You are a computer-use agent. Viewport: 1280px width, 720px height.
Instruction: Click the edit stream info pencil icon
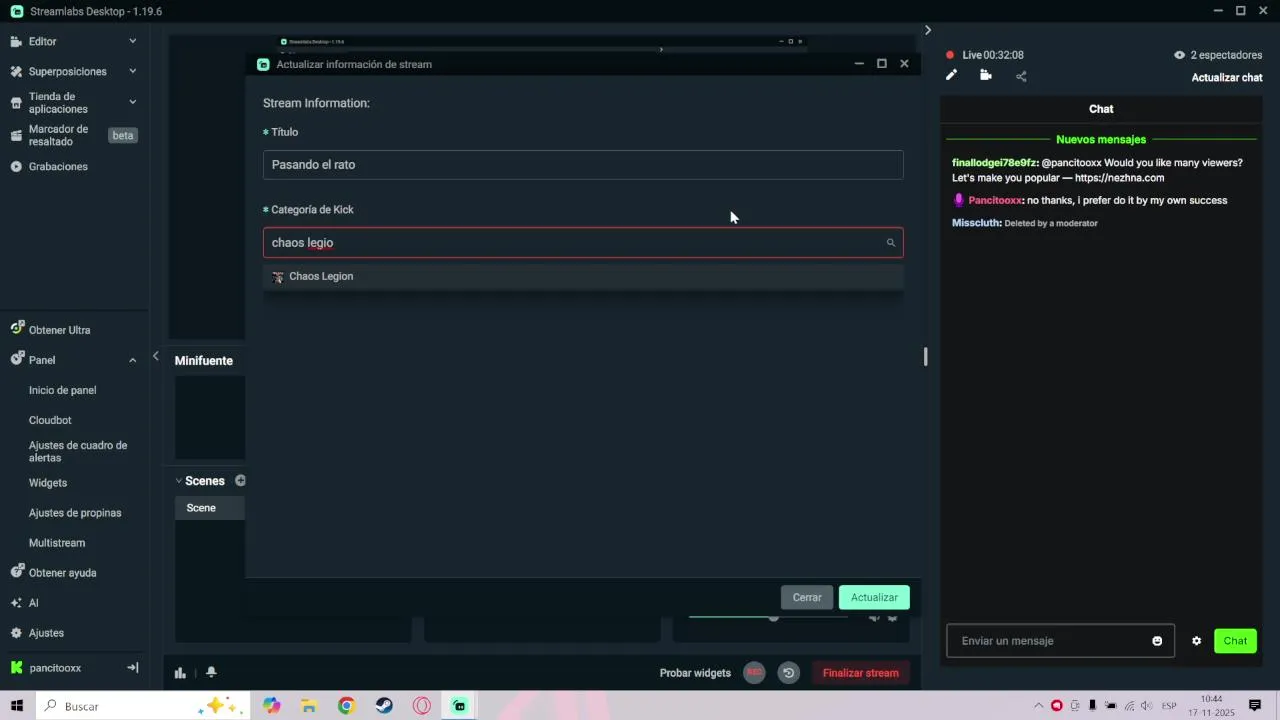pyautogui.click(x=952, y=75)
